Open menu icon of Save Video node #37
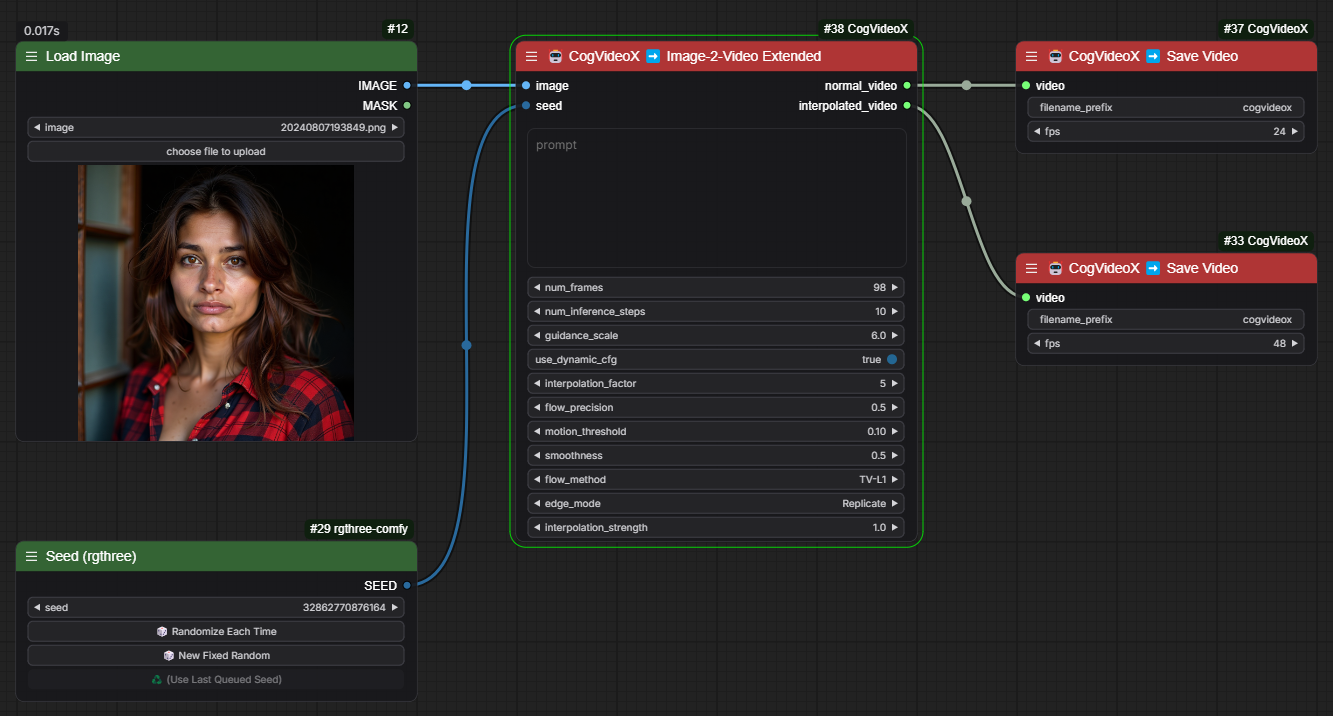Screen dimensions: 1333x716 tap(1031, 56)
